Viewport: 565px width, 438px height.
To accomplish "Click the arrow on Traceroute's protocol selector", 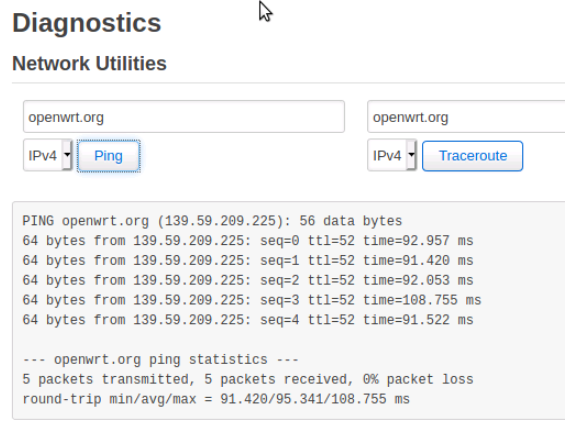I will [411, 155].
